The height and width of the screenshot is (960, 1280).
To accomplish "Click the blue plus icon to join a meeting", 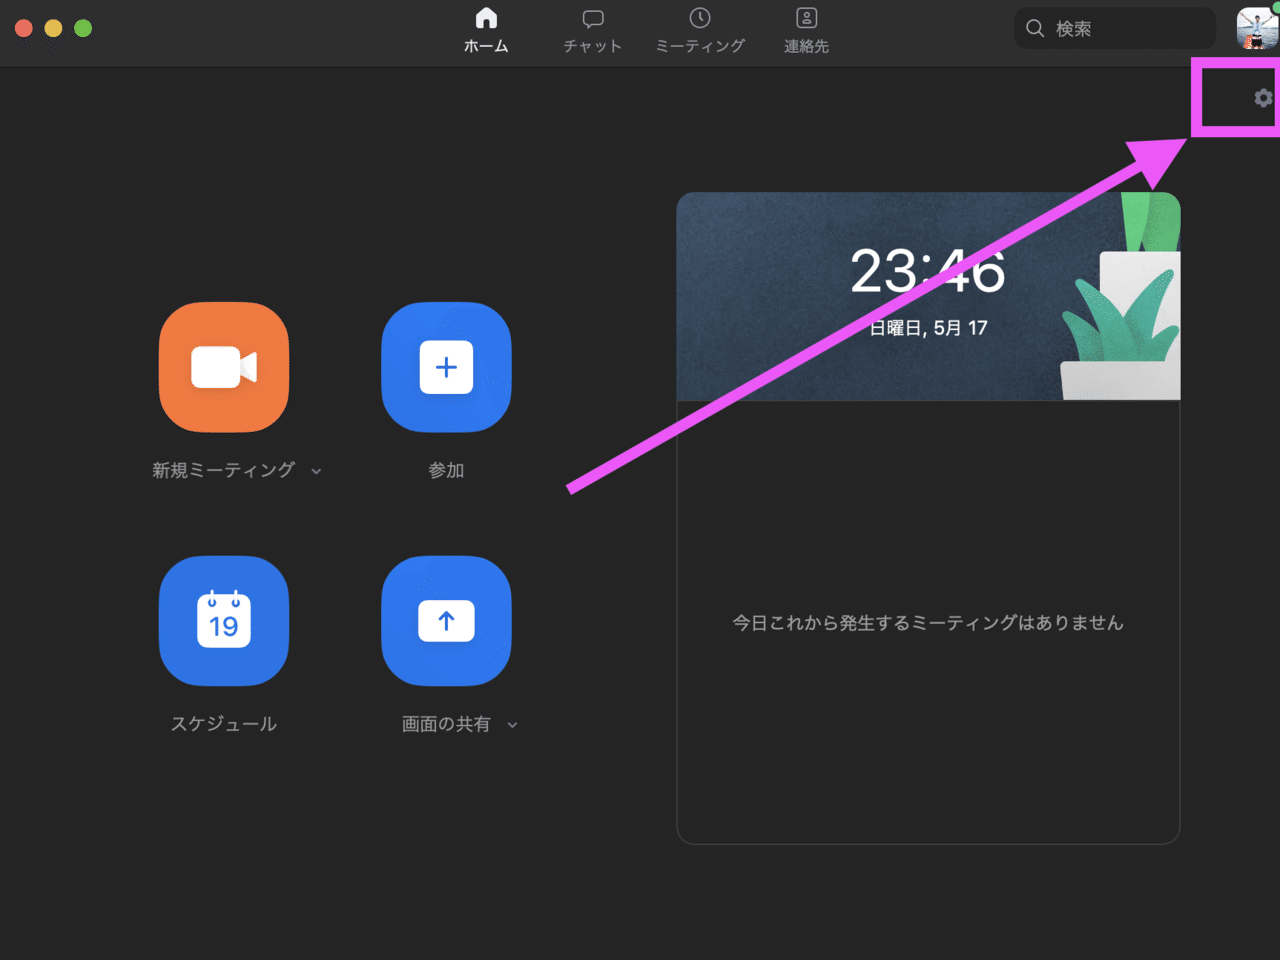I will click(446, 367).
